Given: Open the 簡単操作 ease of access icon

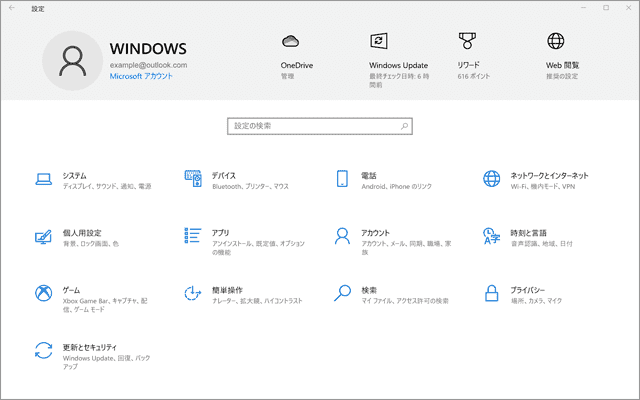Looking at the screenshot, I should pos(193,293).
